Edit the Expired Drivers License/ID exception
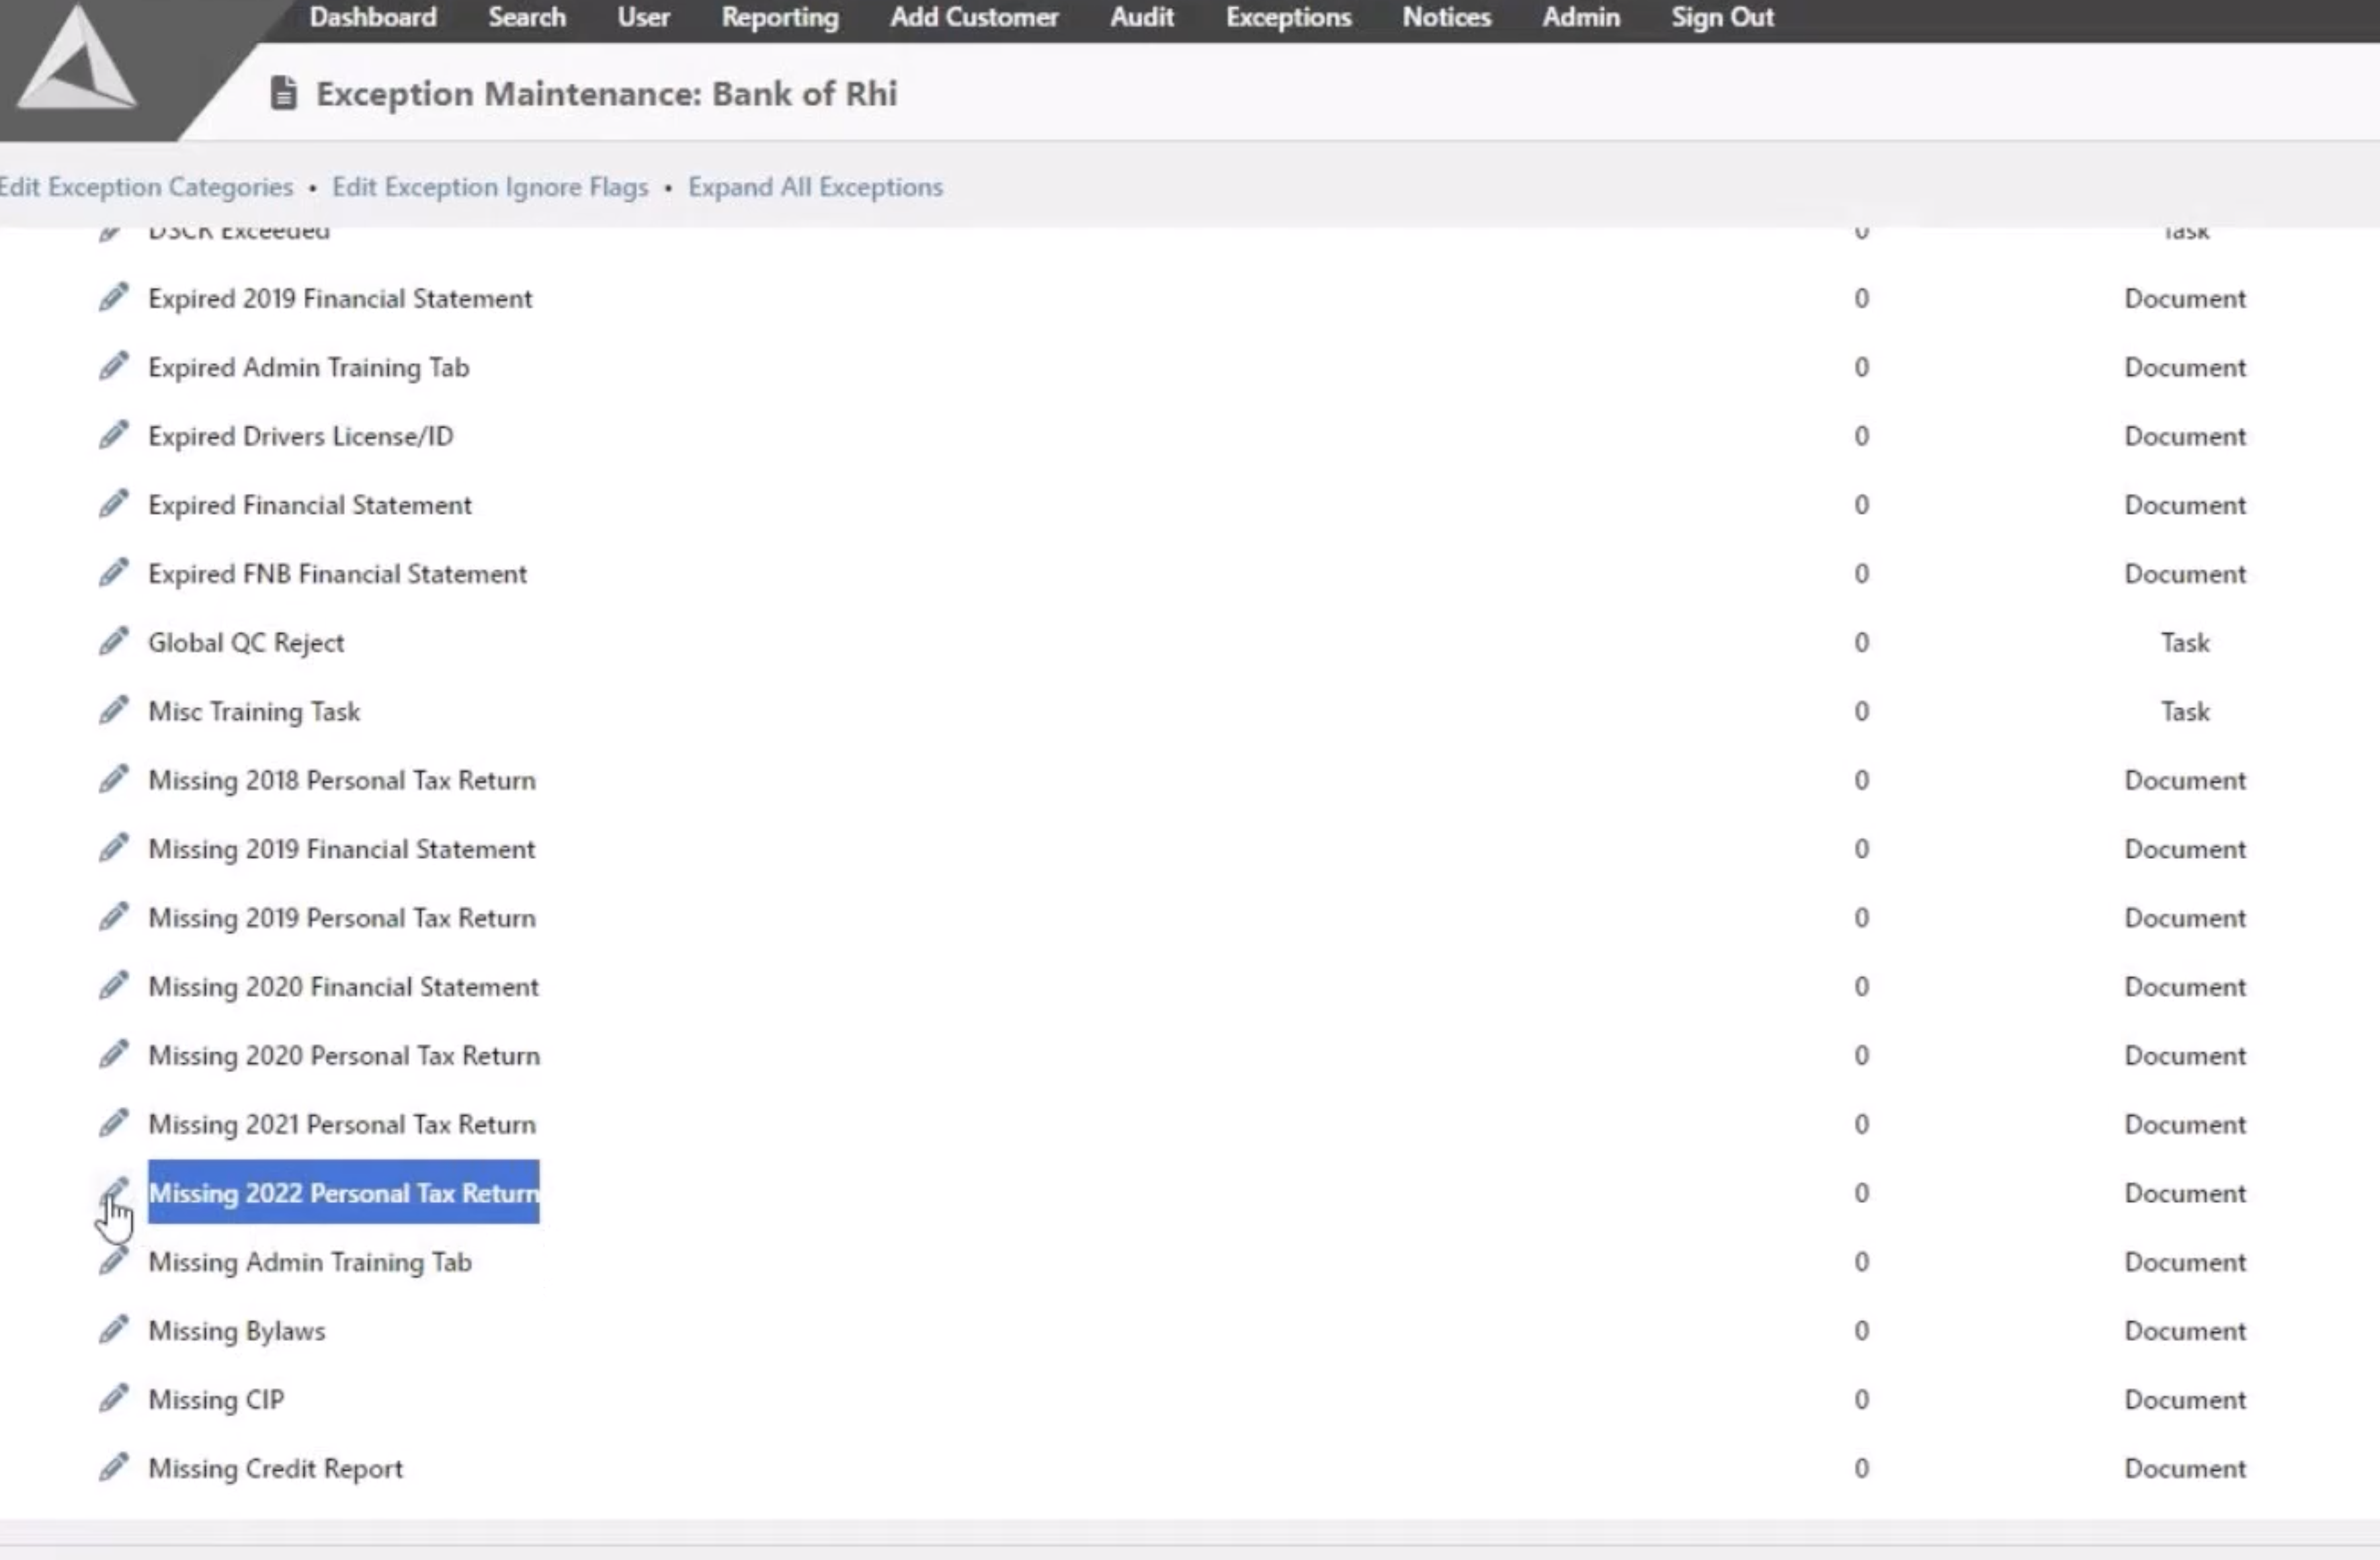 click(113, 436)
